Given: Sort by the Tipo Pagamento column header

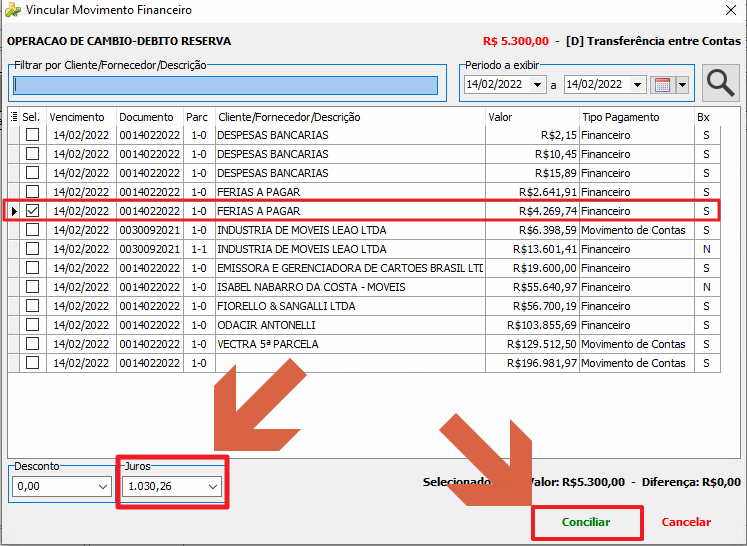Looking at the screenshot, I should click(636, 117).
